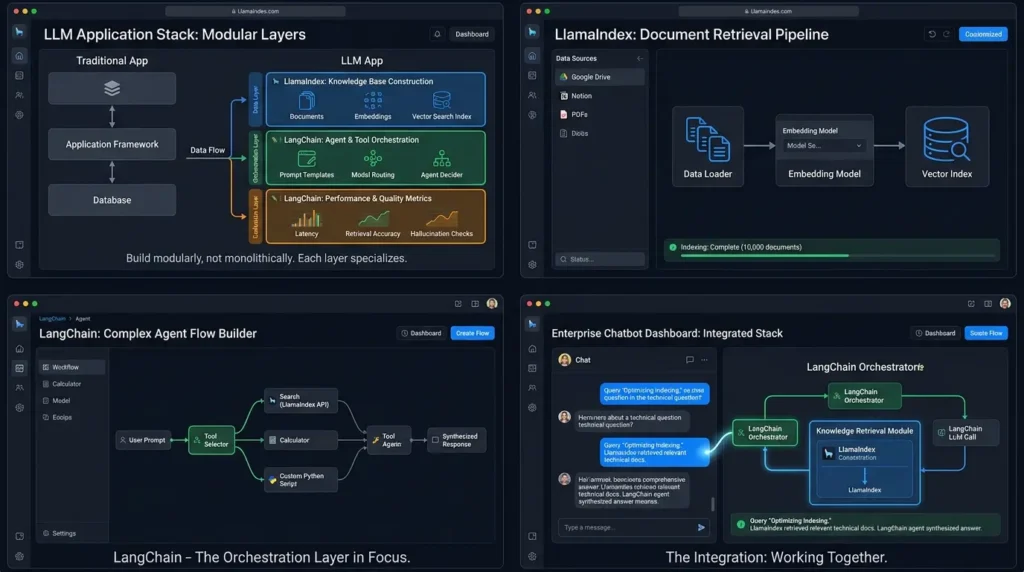
Task: Click the Prompt Templates icon
Action: (x=306, y=159)
